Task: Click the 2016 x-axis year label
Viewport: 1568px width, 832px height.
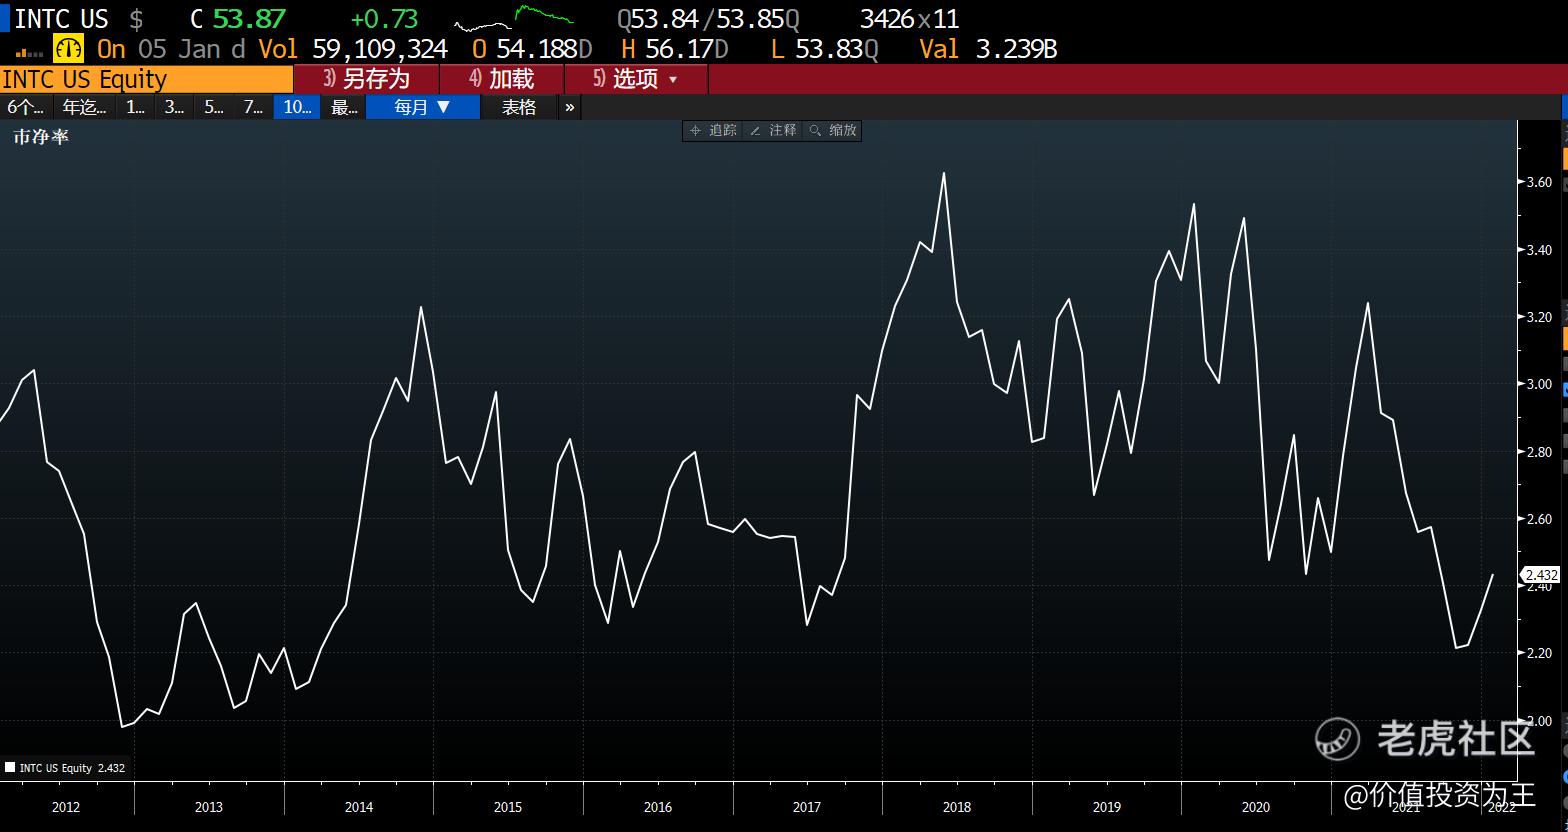Action: (x=658, y=807)
